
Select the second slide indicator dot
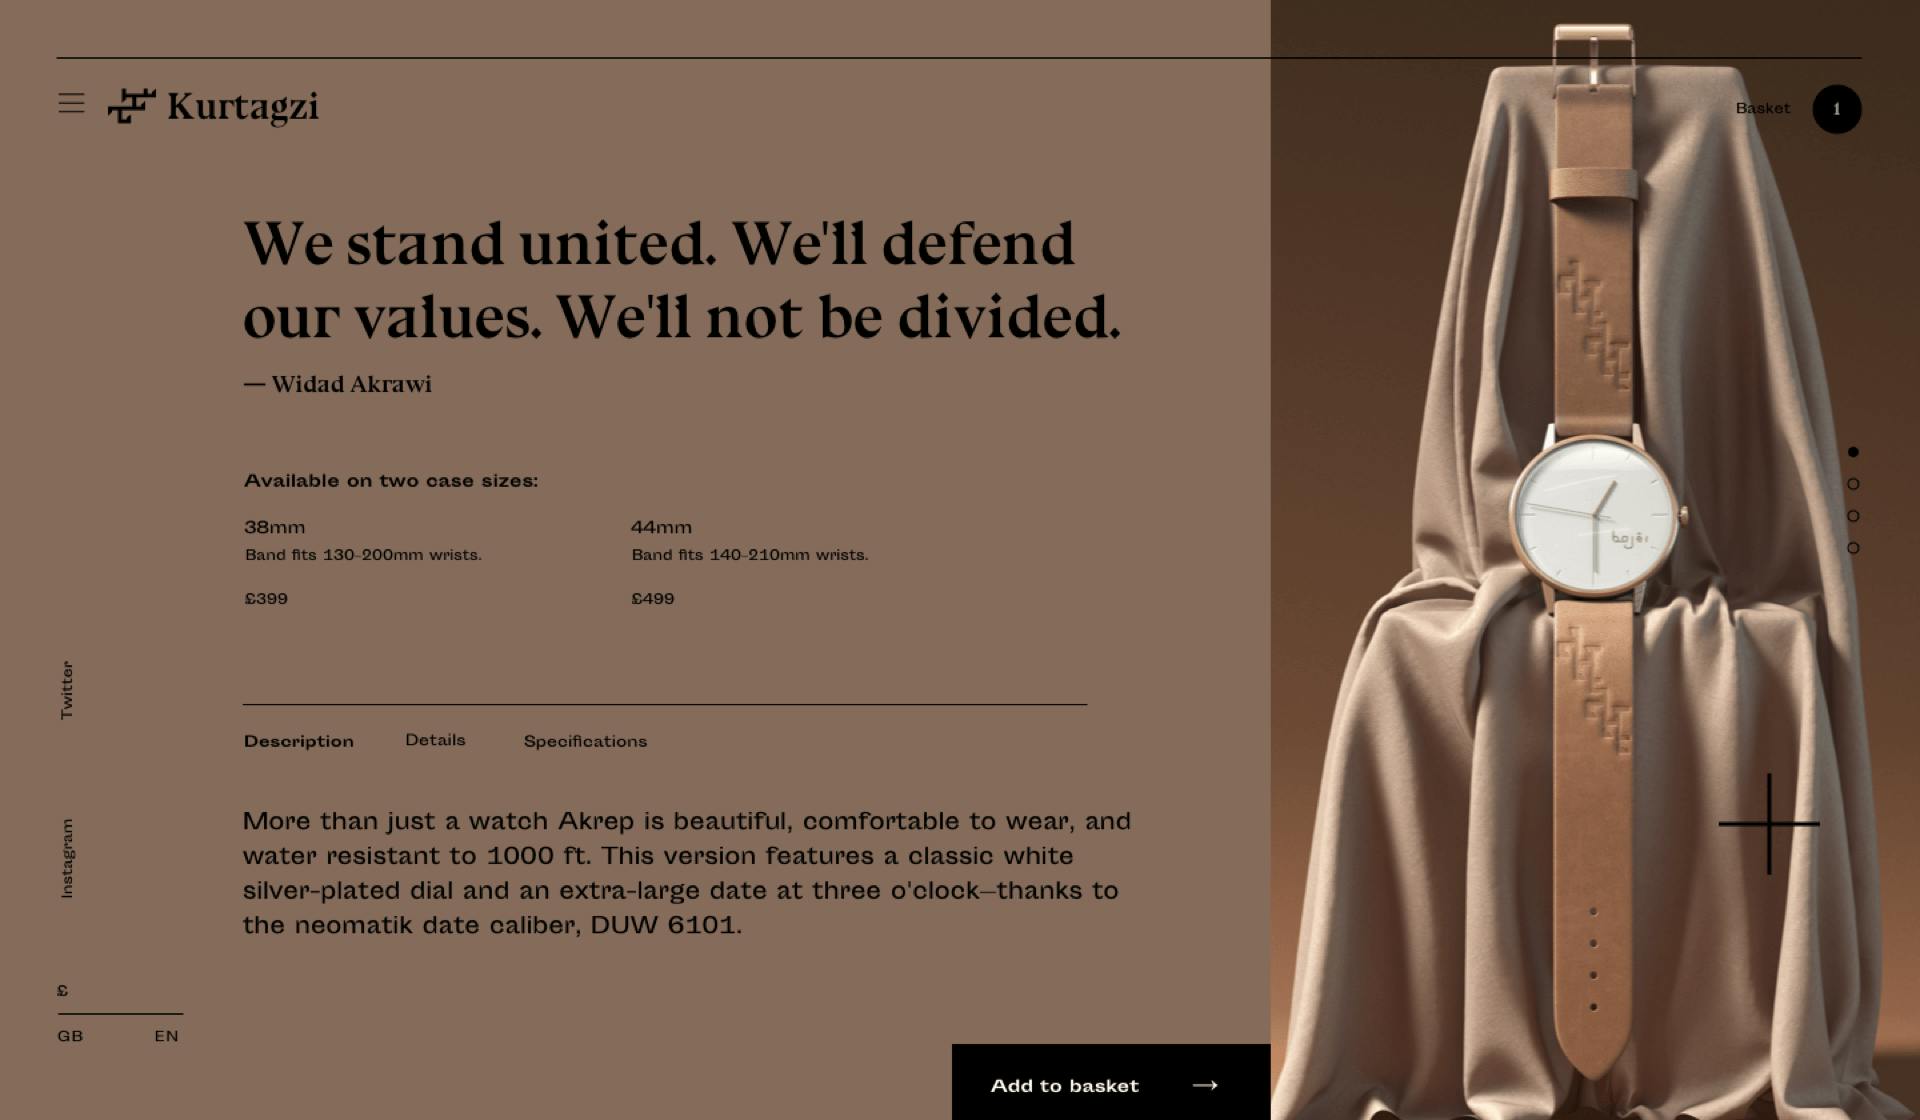pyautogui.click(x=1853, y=484)
